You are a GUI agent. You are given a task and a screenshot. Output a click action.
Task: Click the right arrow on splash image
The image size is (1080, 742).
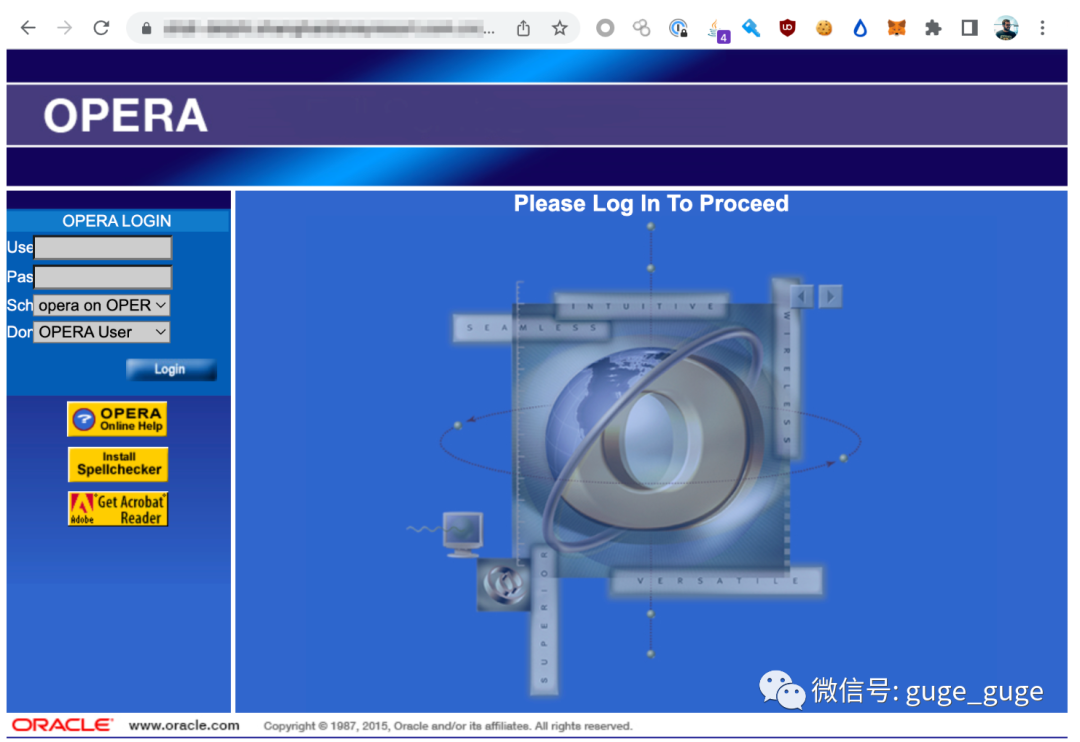click(x=831, y=297)
